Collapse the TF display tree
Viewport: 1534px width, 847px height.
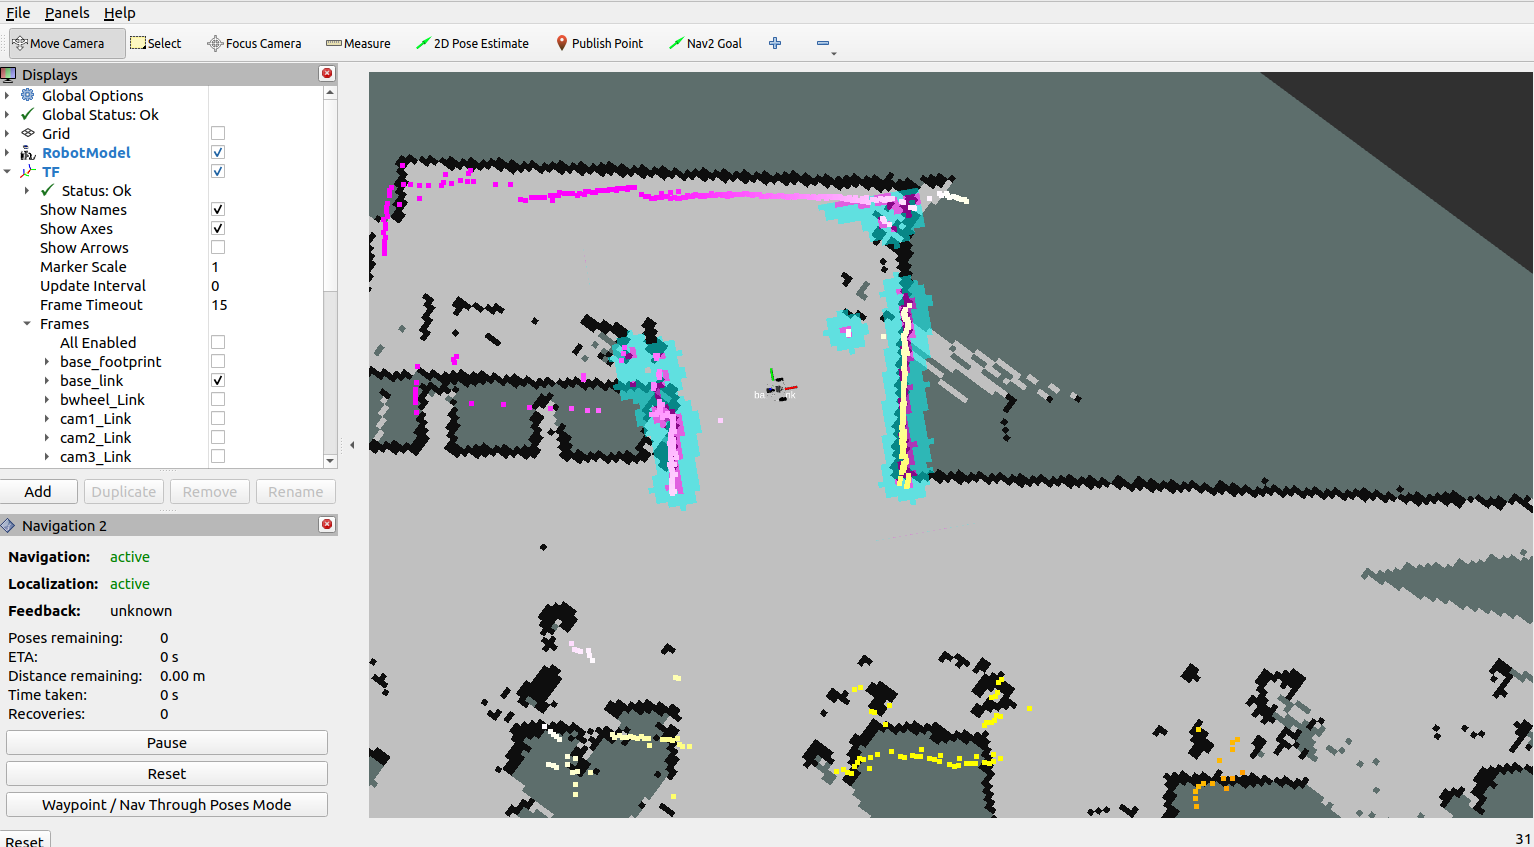pos(8,172)
